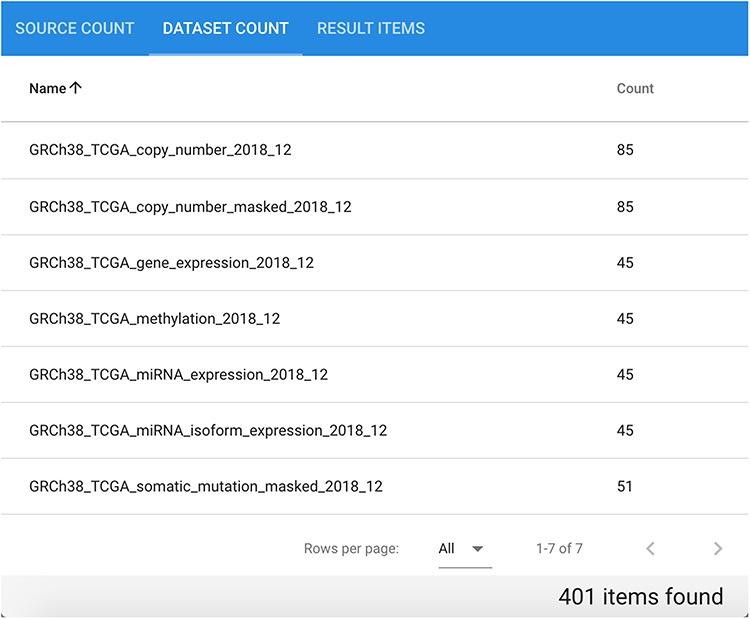
Task: Select the DATASET COUNT tab
Action: (x=226, y=28)
